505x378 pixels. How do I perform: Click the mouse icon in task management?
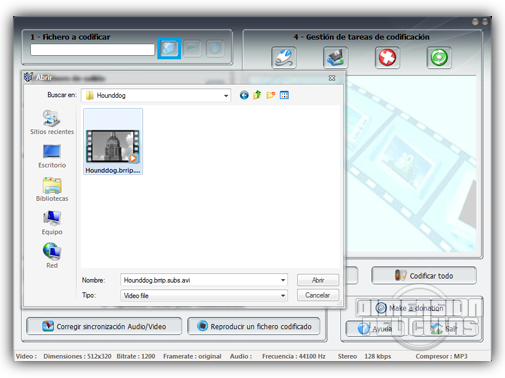[284, 58]
